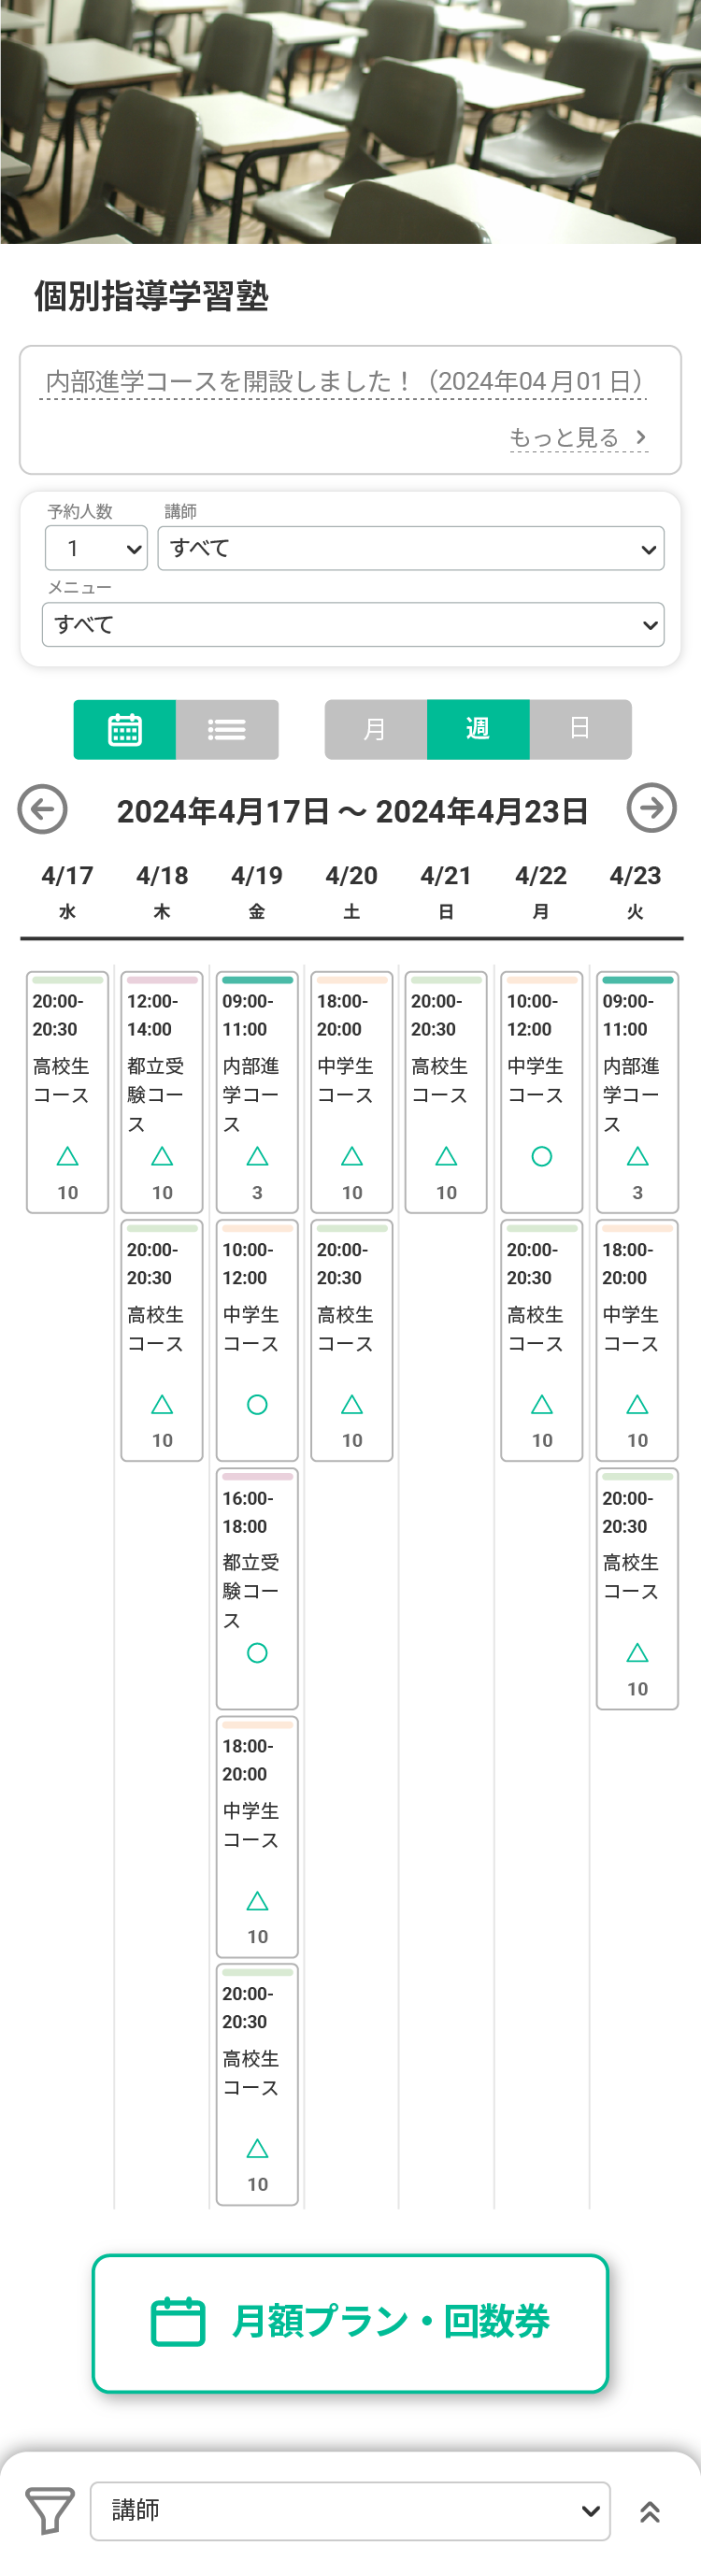This screenshot has width=701, height=2560.
Task: Click circle availability icon on 4/22 10:00 slot
Action: tap(541, 1156)
